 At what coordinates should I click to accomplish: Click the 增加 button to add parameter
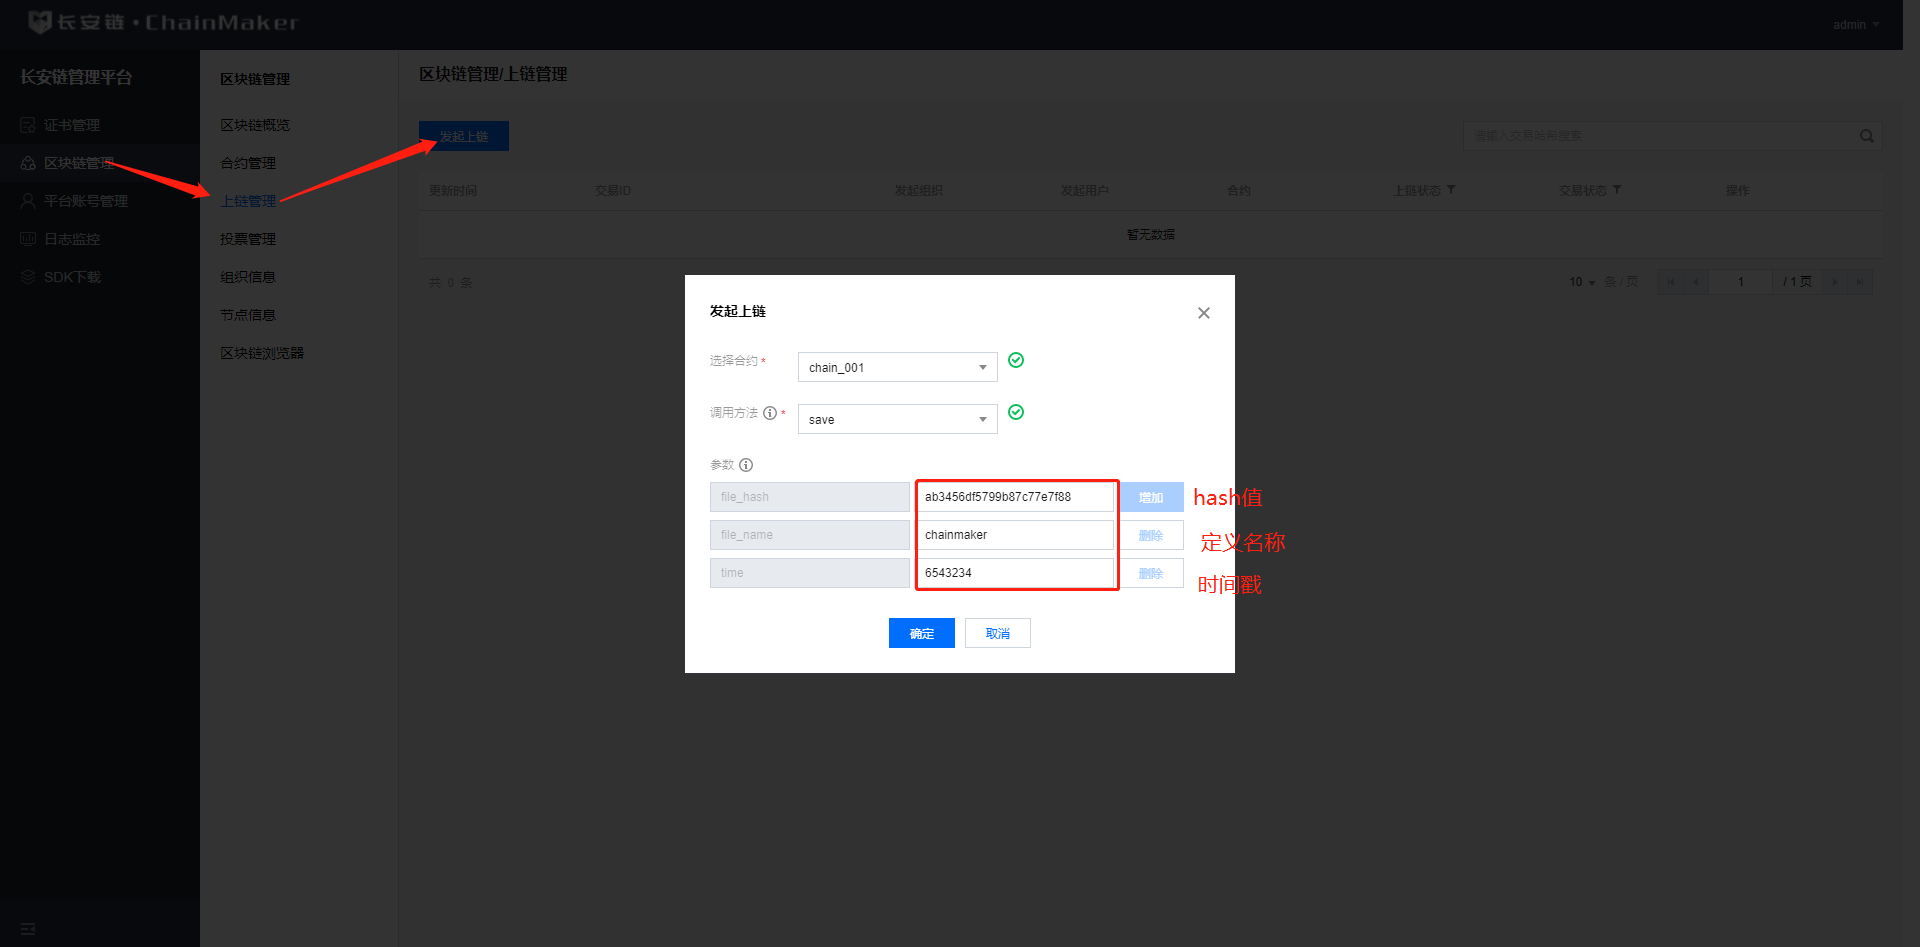click(1151, 497)
